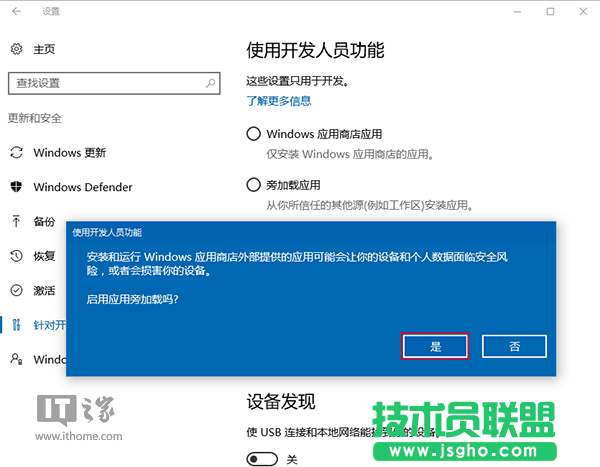Click the text 仅安装 Windows 应用商店的应用。
600x467 pixels.
(350, 154)
